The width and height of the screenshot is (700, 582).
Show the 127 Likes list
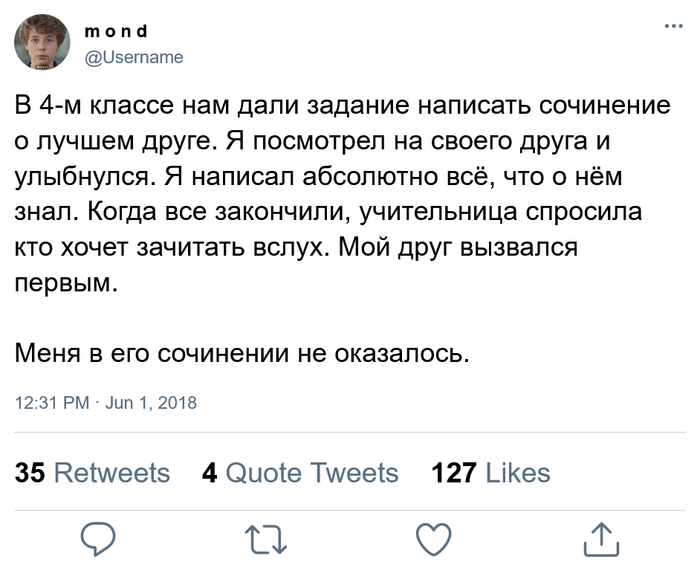pos(490,472)
